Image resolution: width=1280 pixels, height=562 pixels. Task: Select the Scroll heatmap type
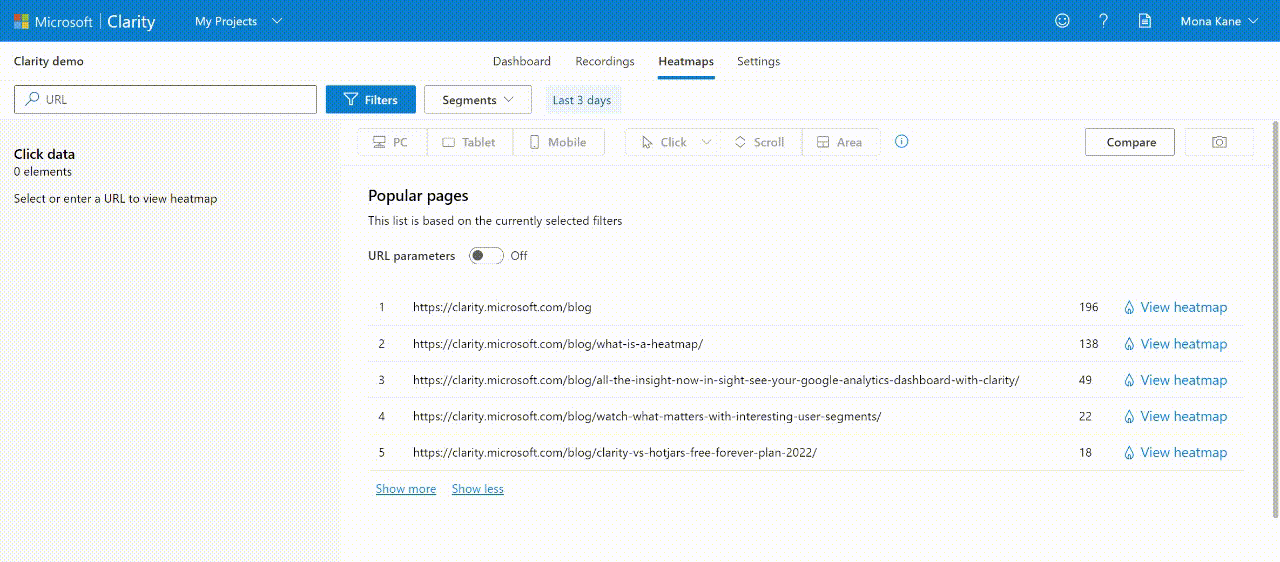[x=759, y=142]
